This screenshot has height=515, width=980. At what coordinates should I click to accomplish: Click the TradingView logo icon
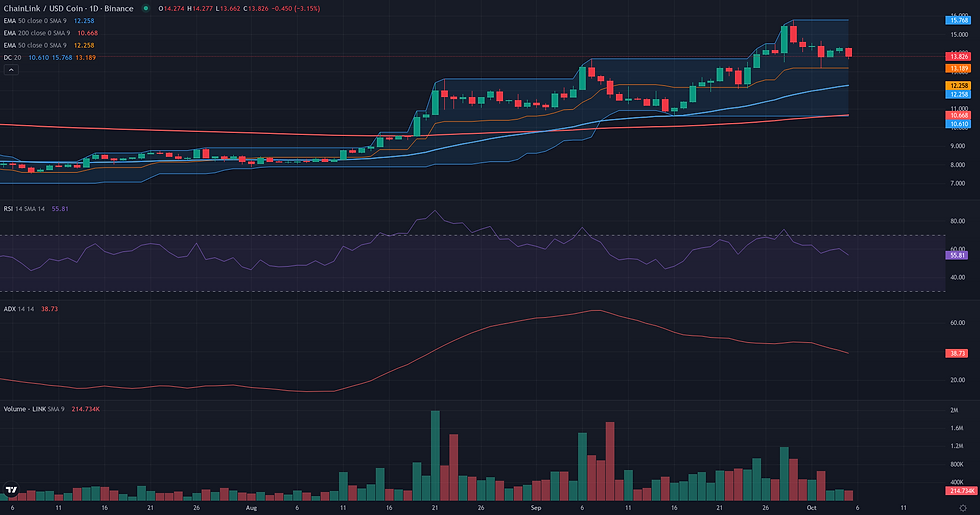click(10, 489)
